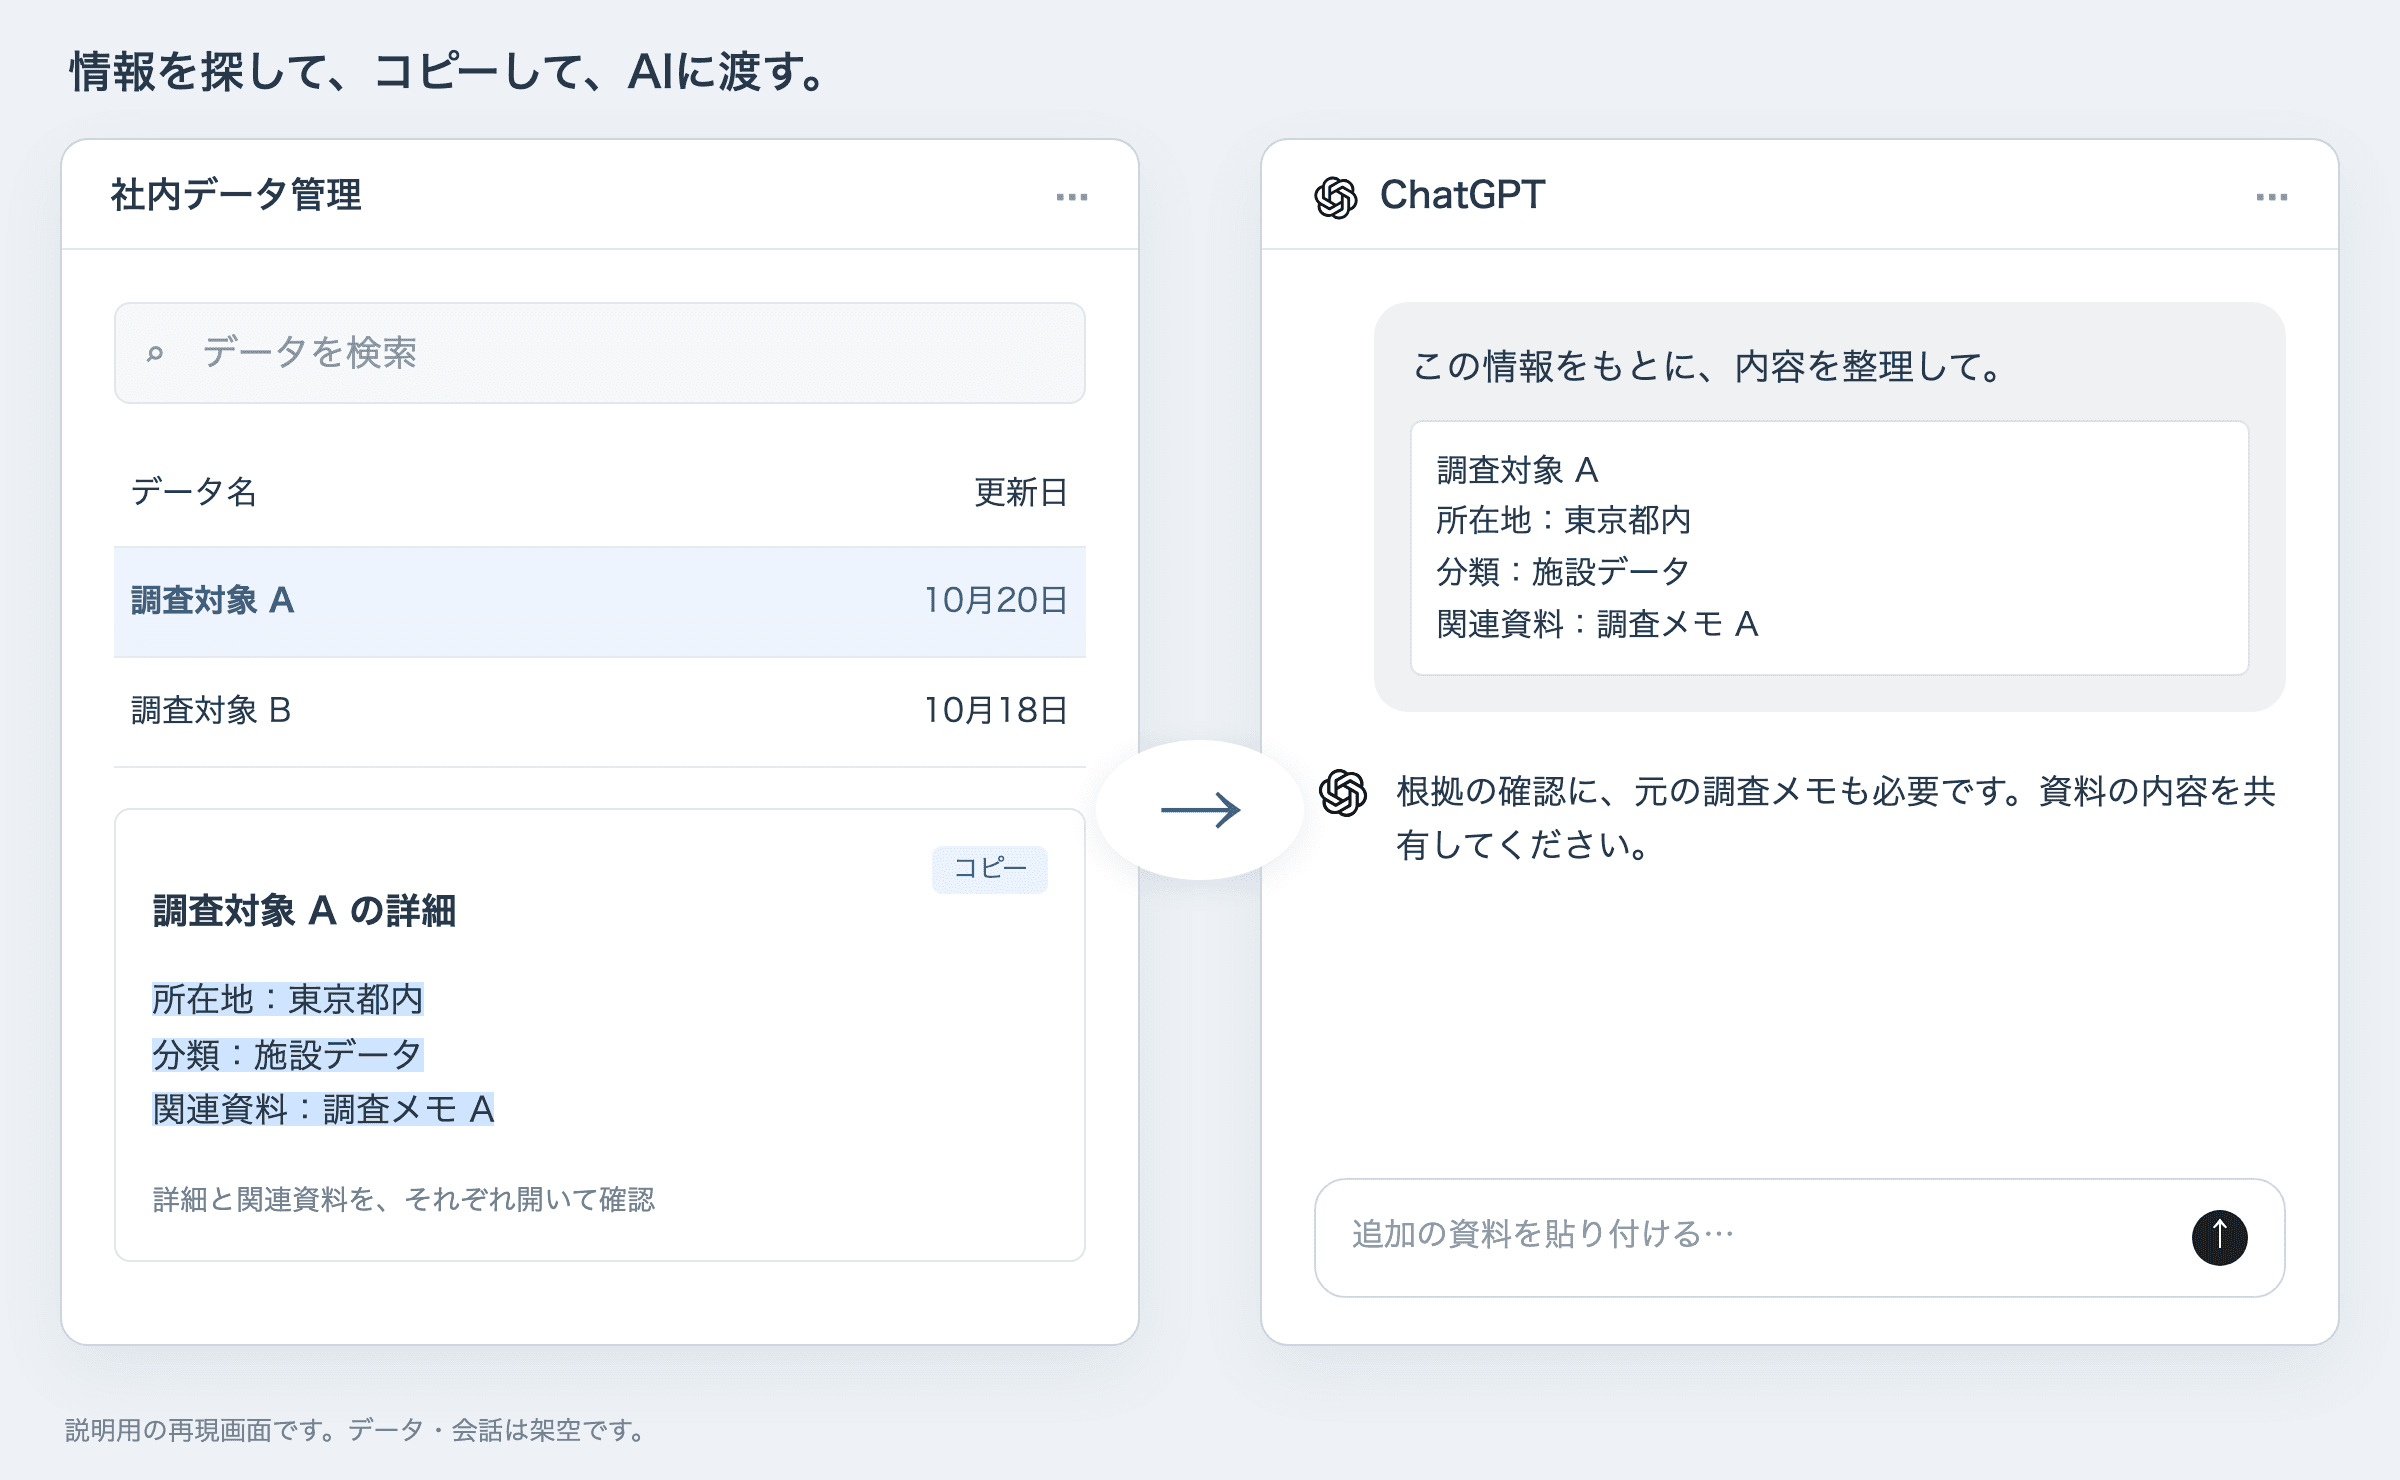Viewport: 2400px width, 1480px height.
Task: Click 所在地：東京都内 in the pasted chat quote
Action: (1564, 520)
